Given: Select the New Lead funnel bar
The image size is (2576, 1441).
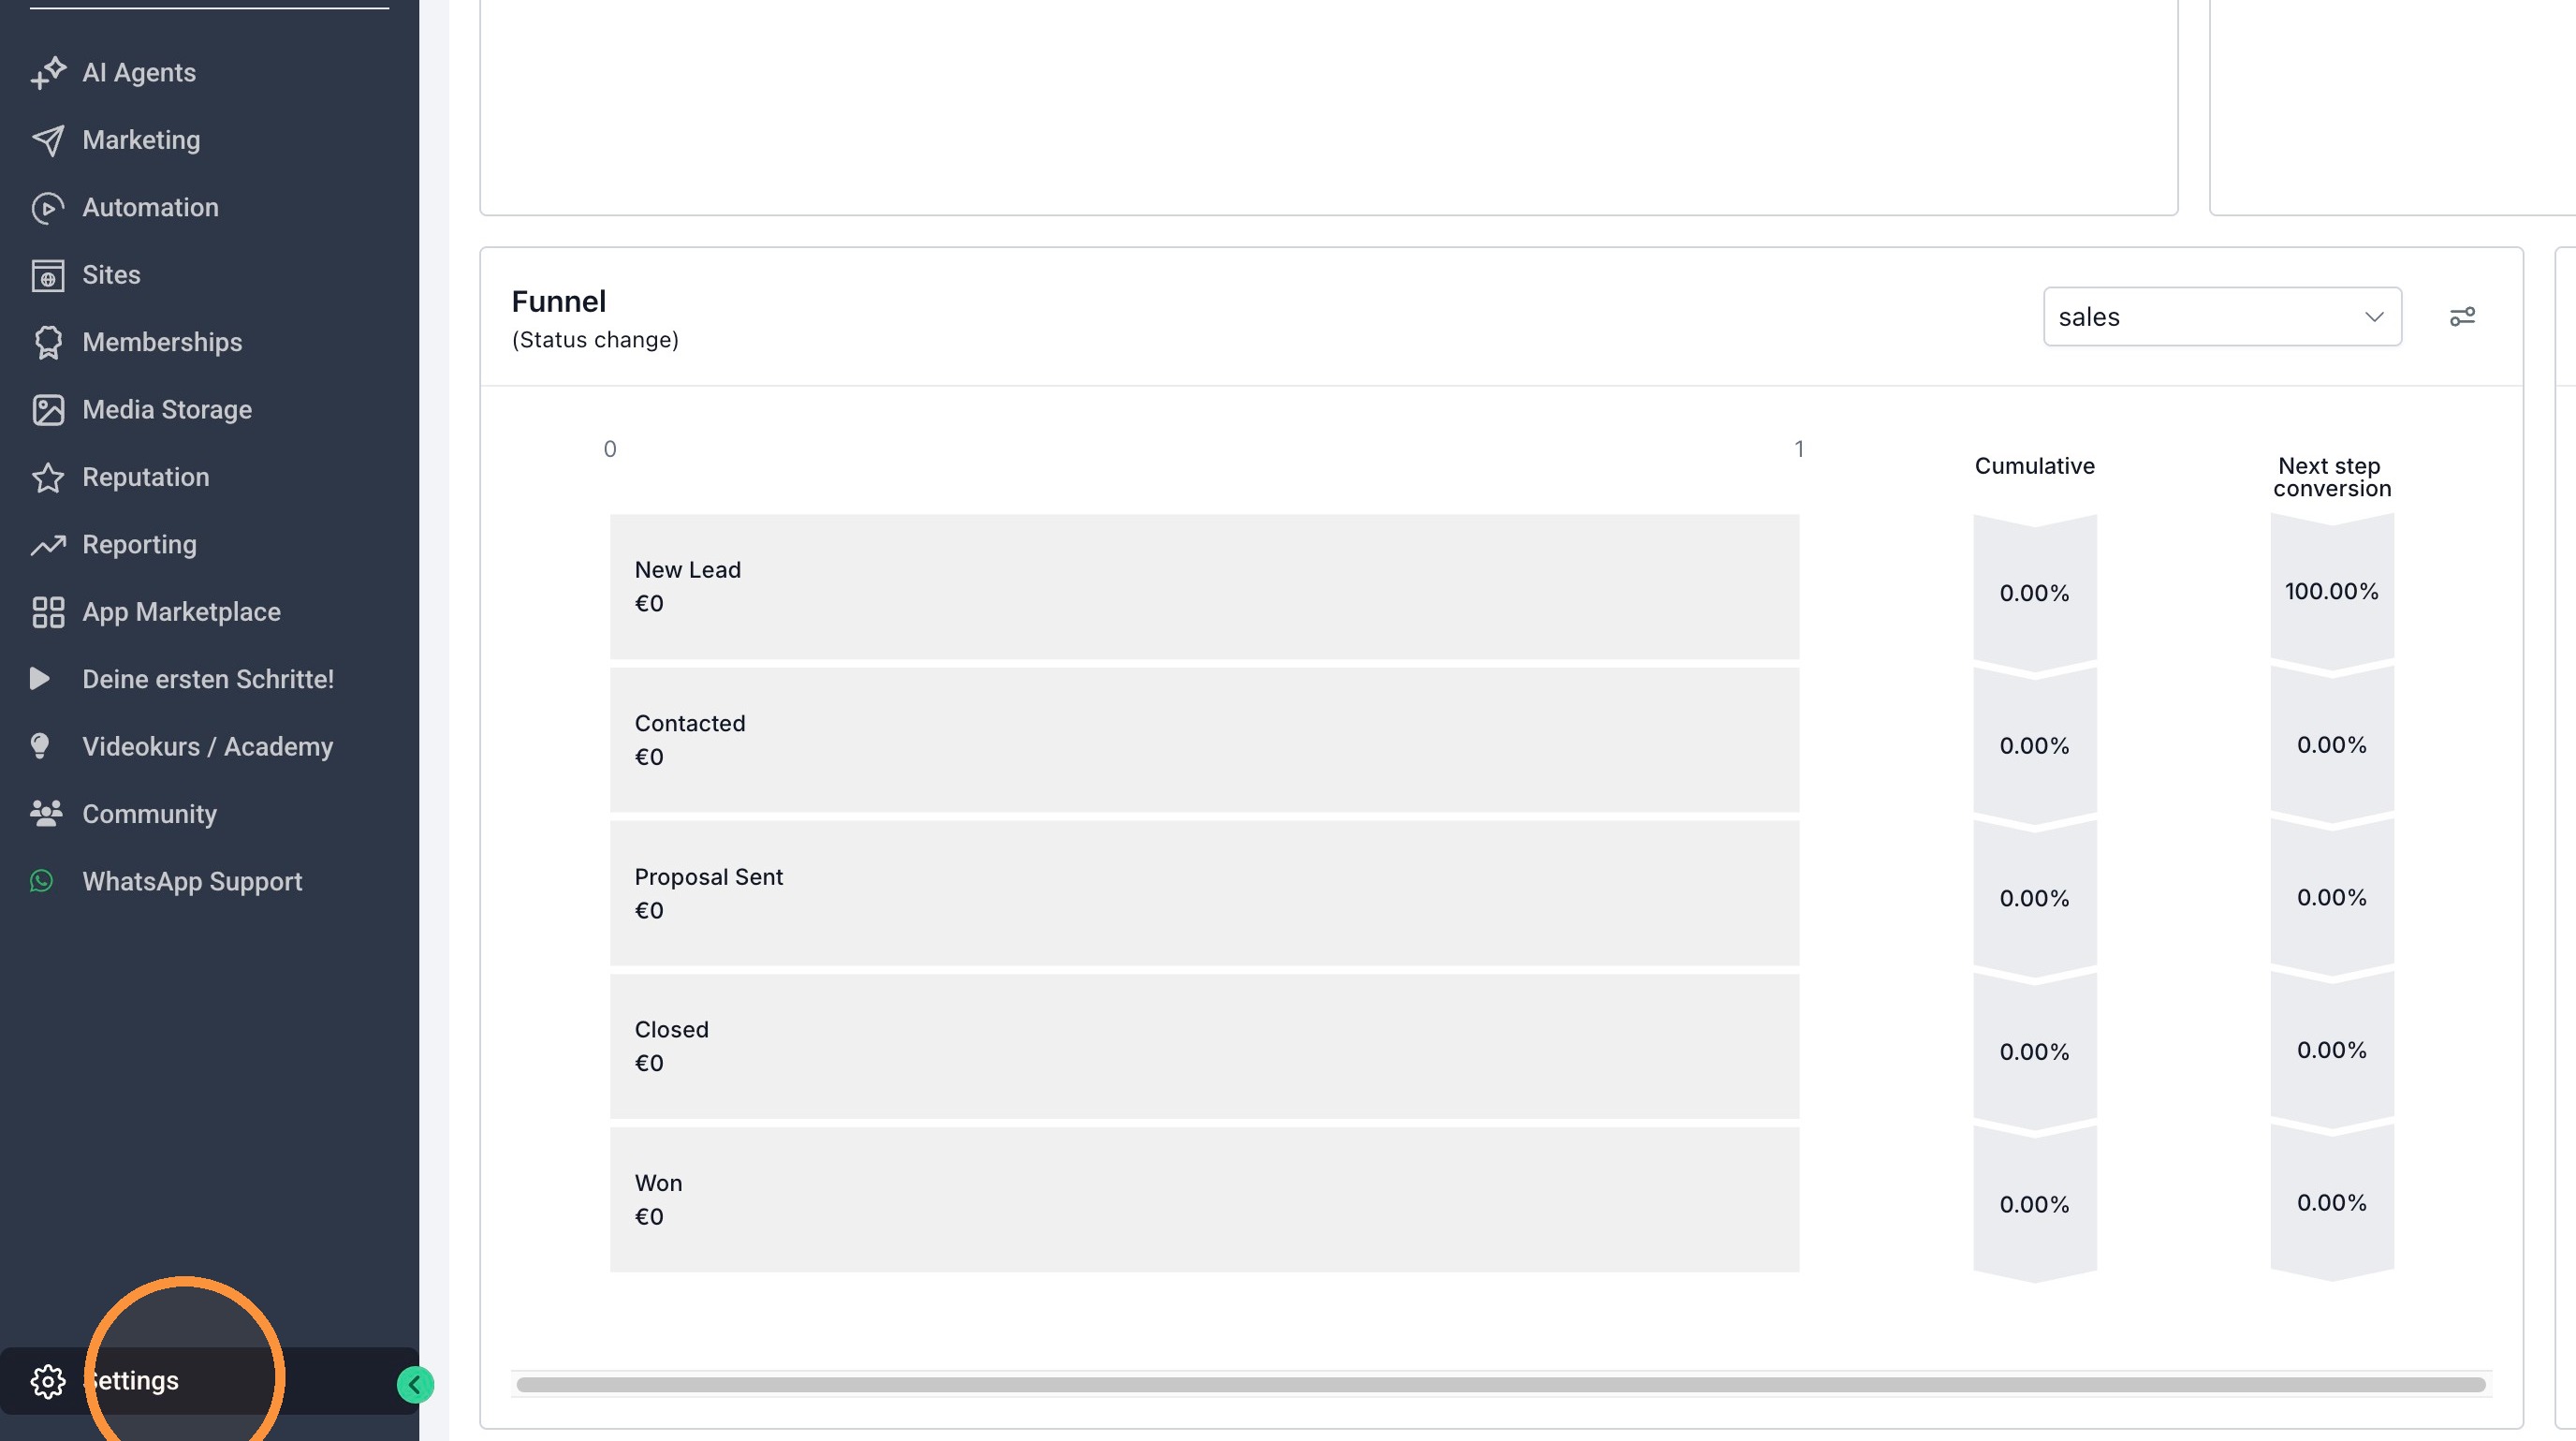Looking at the screenshot, I should point(1204,587).
